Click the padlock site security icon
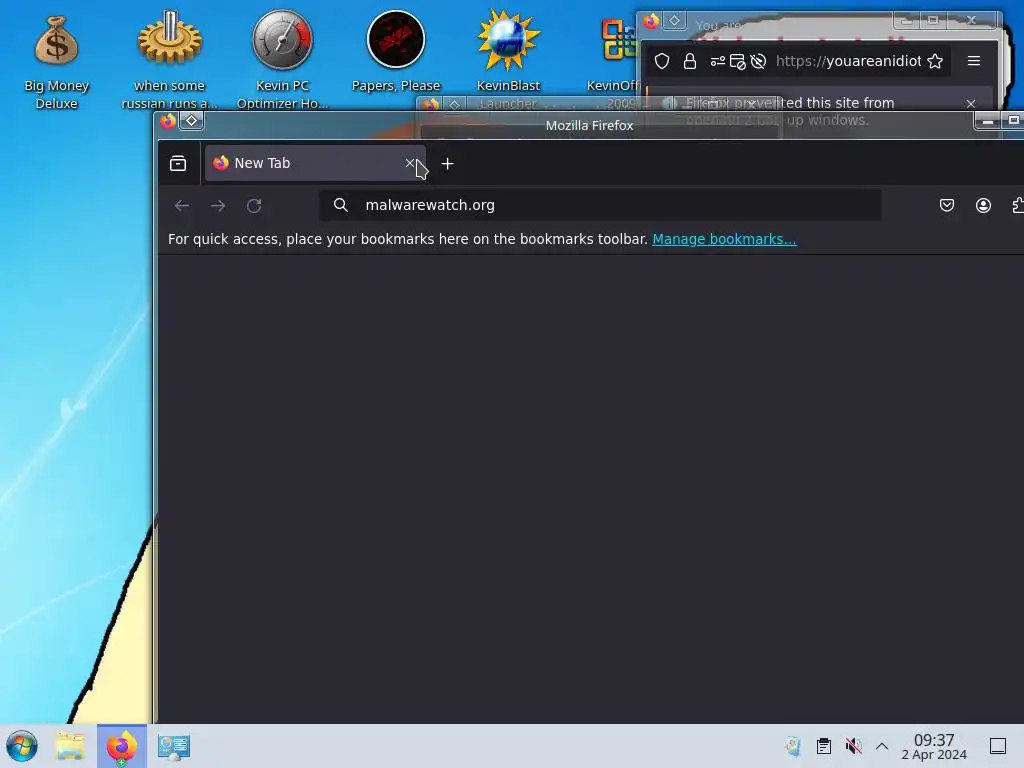 point(690,61)
